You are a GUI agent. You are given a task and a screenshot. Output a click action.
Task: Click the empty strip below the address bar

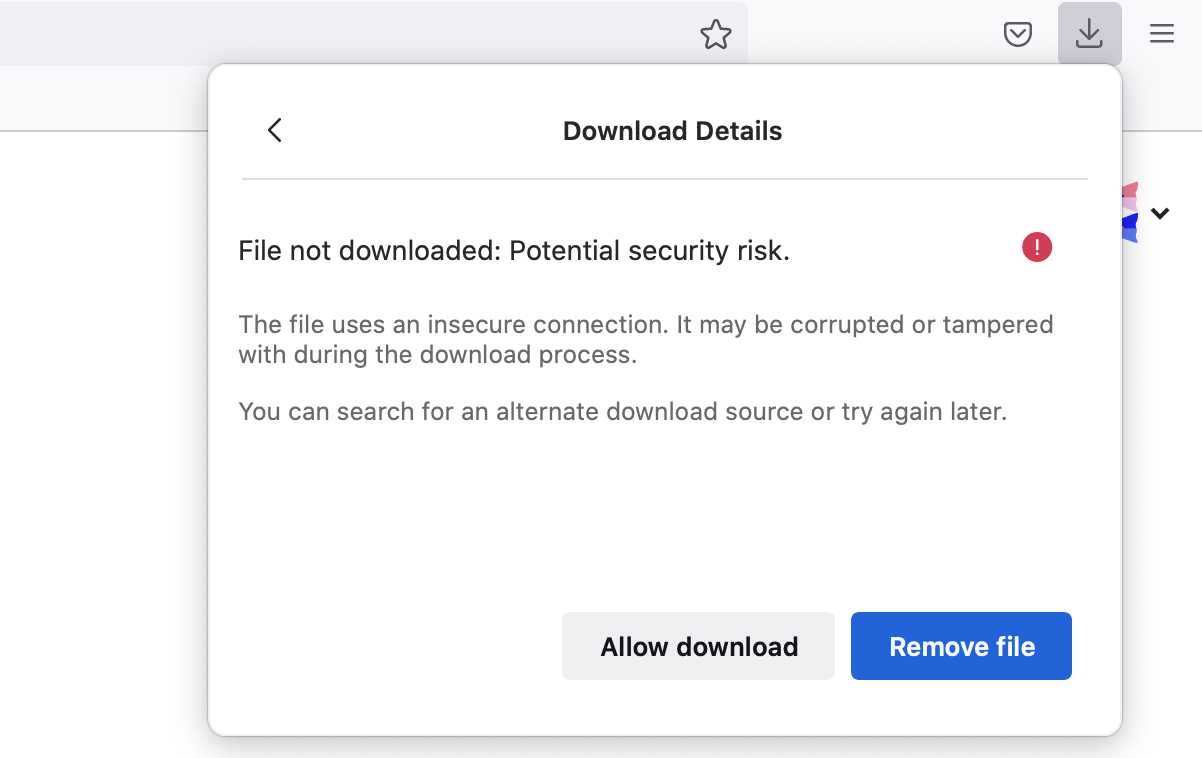tap(100, 100)
